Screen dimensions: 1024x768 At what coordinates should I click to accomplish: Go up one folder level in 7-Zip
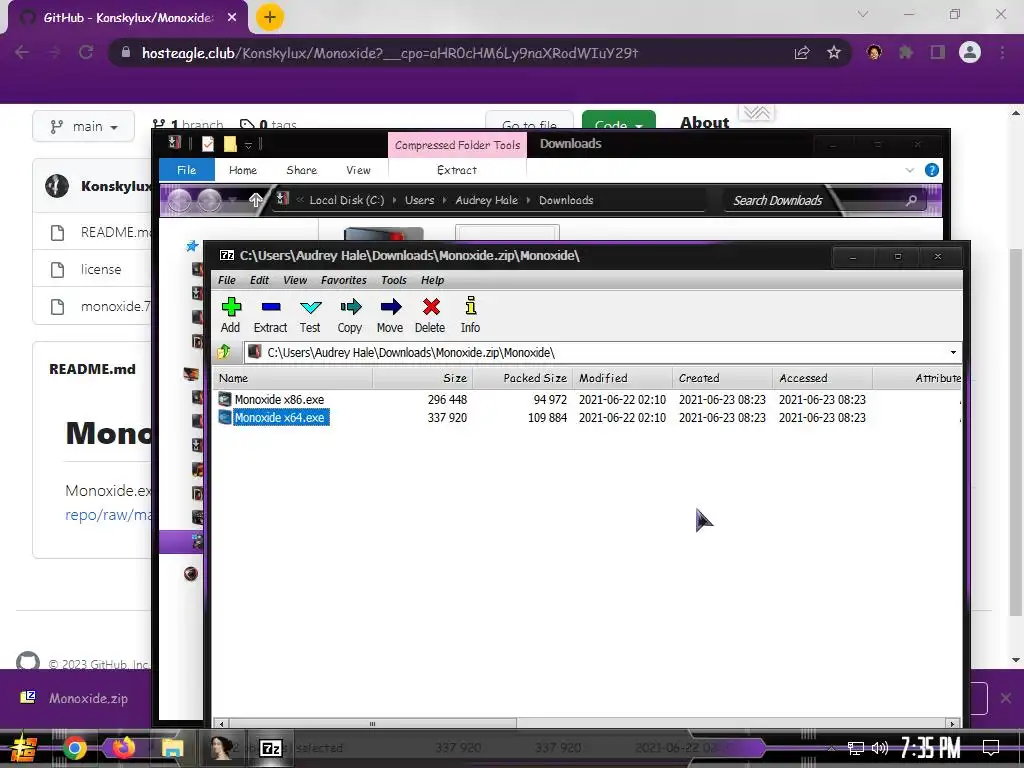point(224,352)
